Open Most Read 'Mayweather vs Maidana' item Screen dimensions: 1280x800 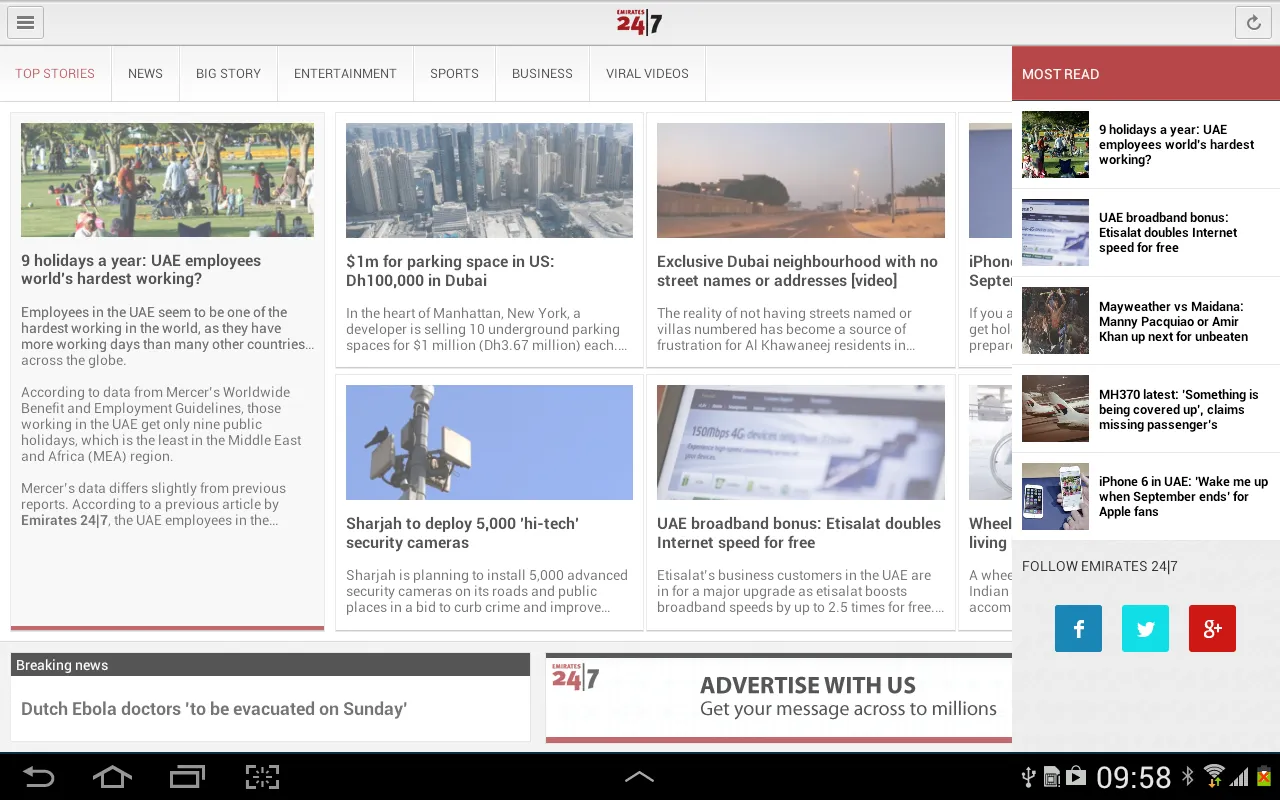(x=1146, y=321)
